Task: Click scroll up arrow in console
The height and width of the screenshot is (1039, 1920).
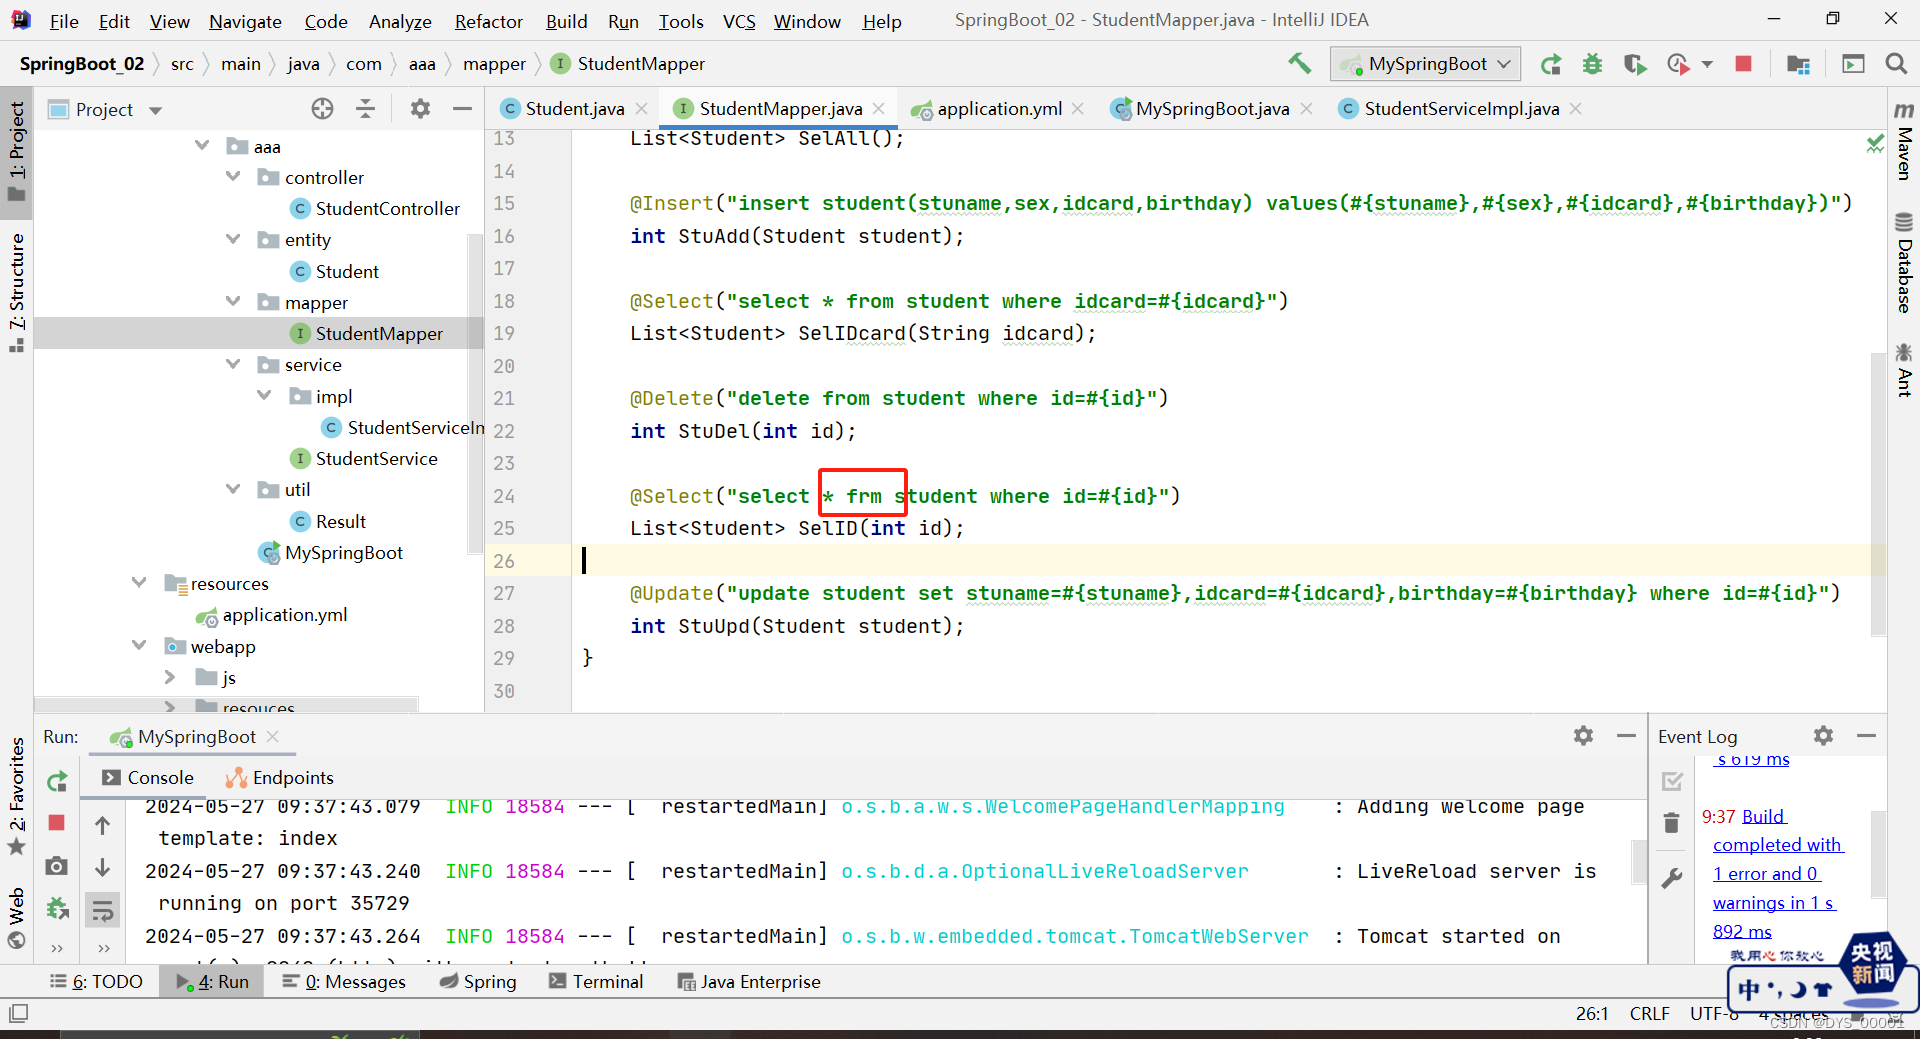Action: [x=102, y=825]
